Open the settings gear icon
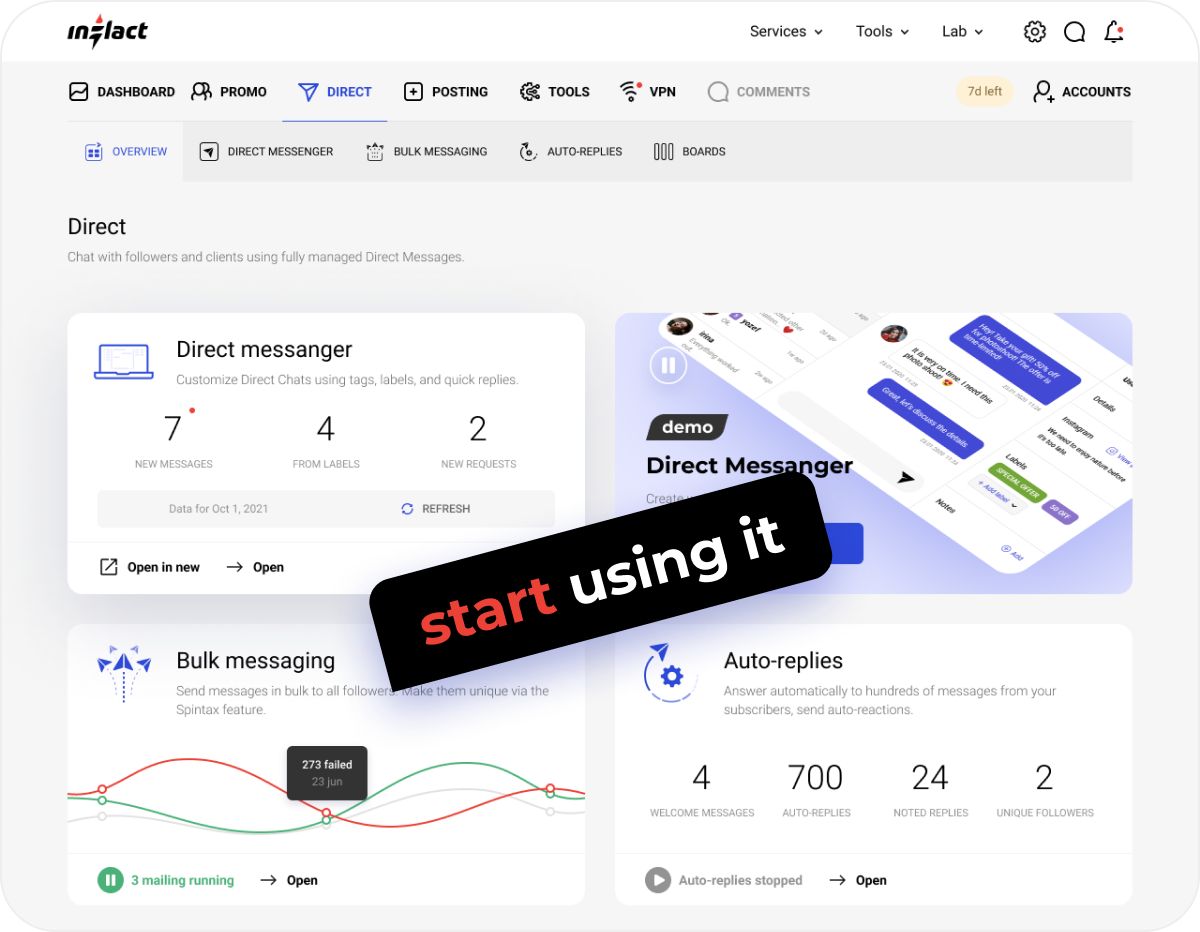Image resolution: width=1200 pixels, height=932 pixels. tap(1035, 32)
